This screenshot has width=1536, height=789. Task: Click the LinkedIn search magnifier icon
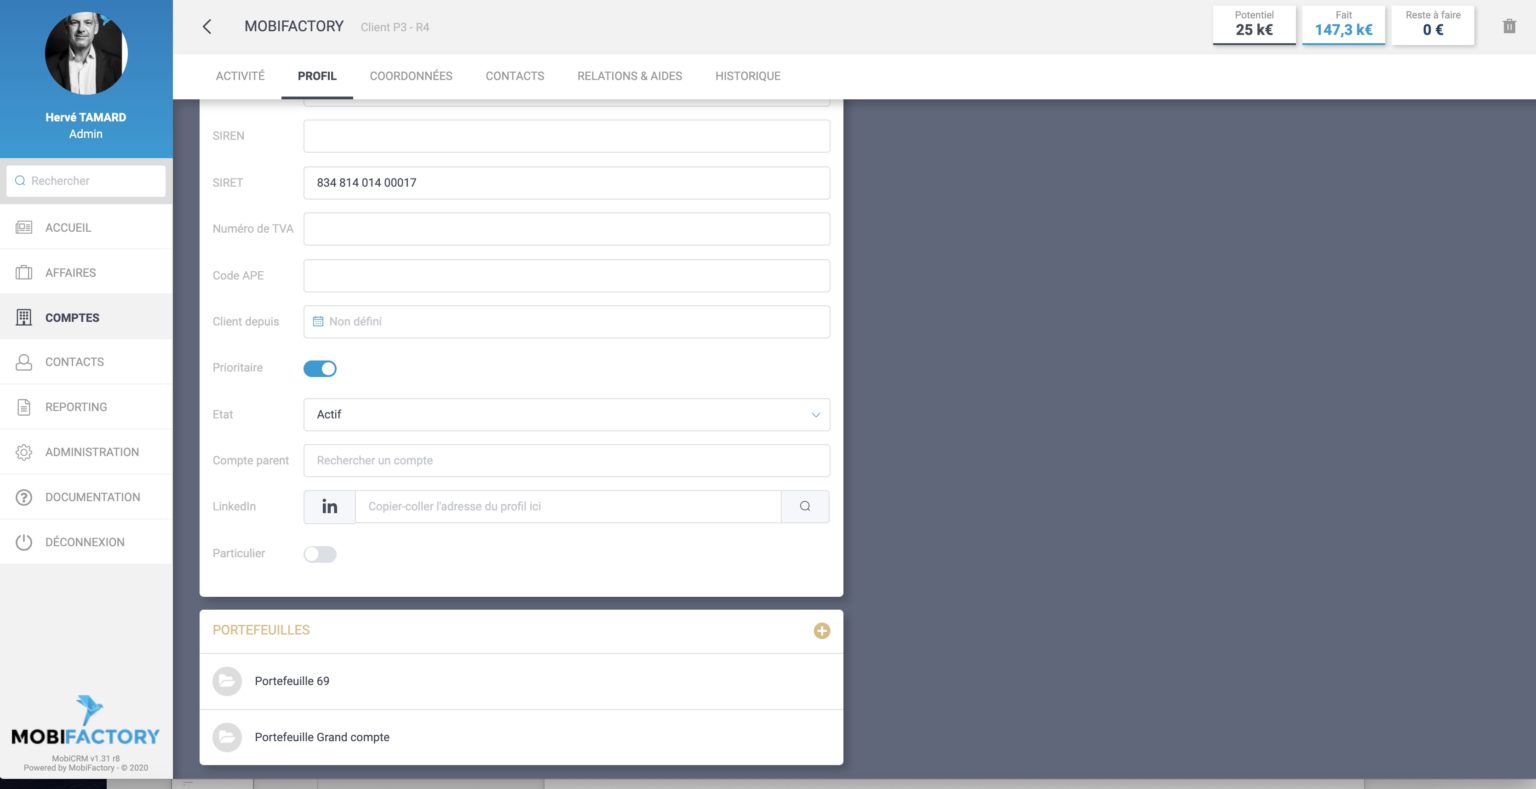(805, 507)
